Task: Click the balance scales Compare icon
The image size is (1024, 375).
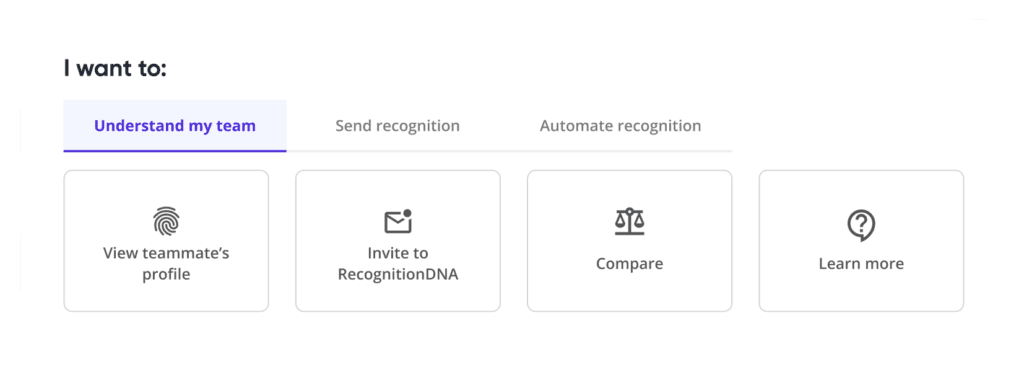Action: [x=630, y=221]
